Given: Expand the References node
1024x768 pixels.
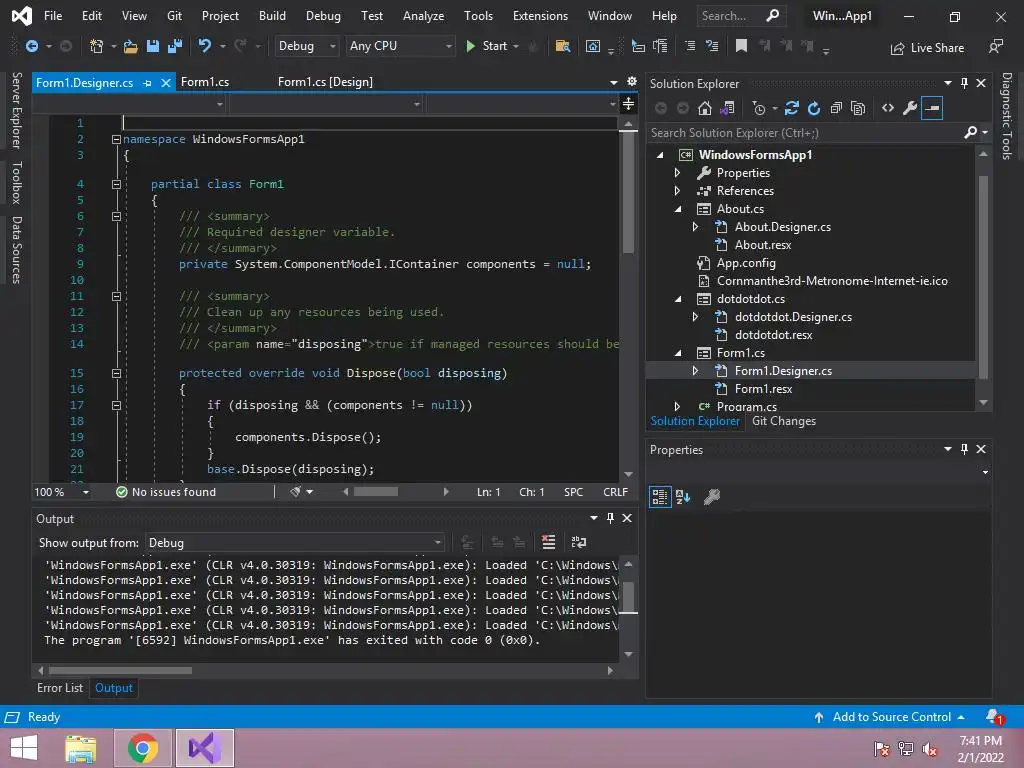Looking at the screenshot, I should (x=677, y=191).
